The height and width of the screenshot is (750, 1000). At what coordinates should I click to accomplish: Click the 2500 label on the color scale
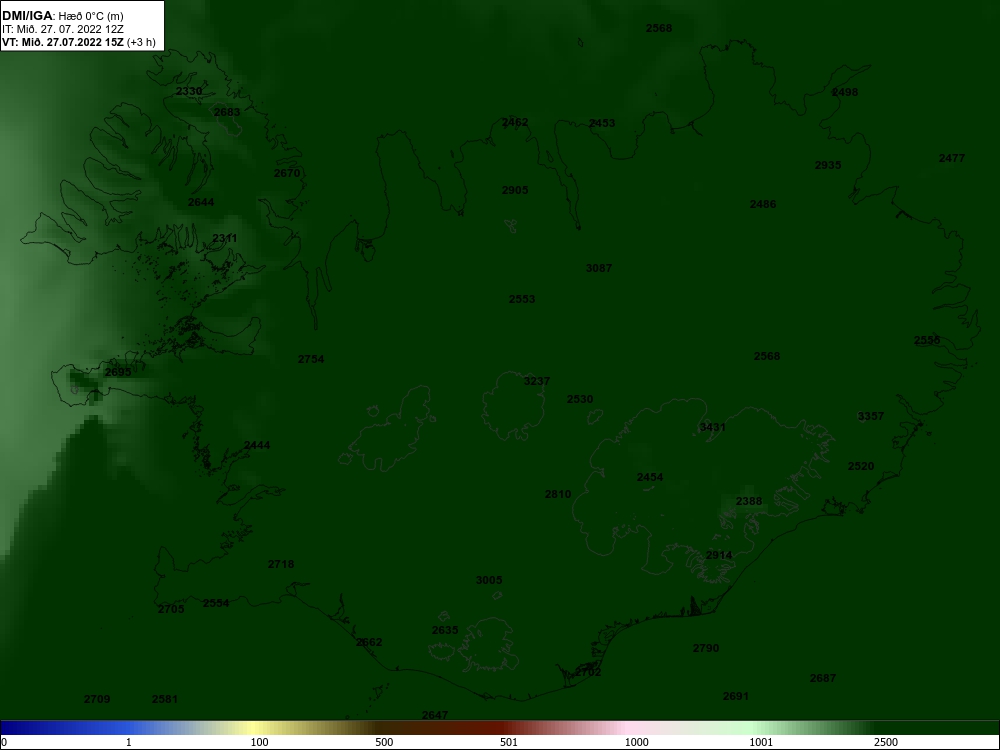click(886, 742)
